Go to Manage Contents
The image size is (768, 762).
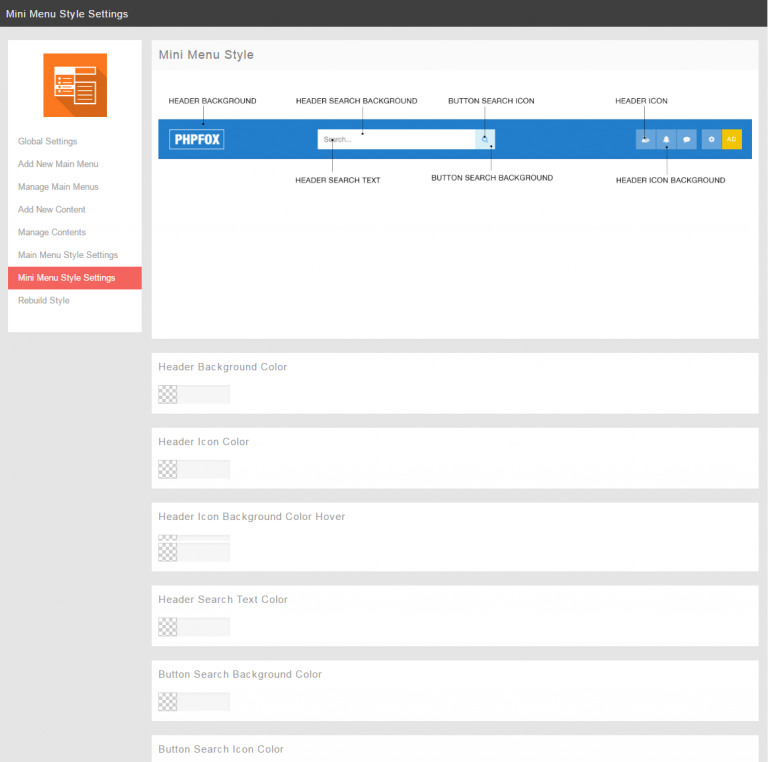52,232
